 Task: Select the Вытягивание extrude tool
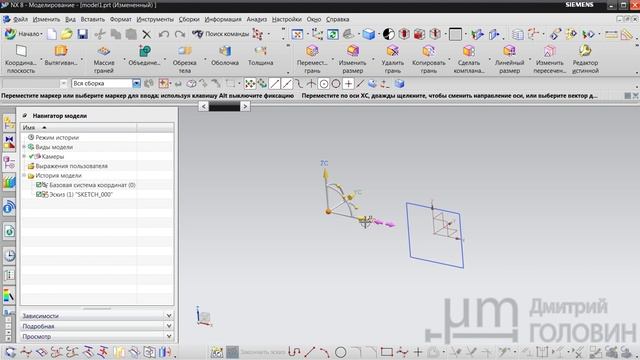coord(61,56)
